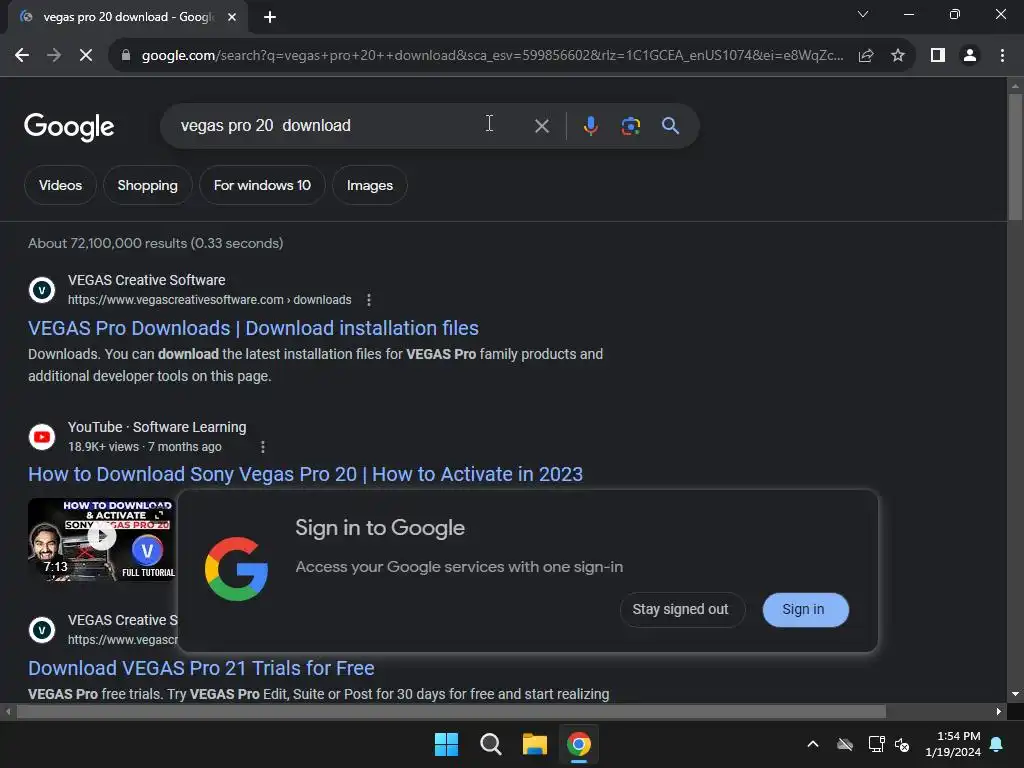Click the Chrome taskbar icon
The width and height of the screenshot is (1024, 768).
click(579, 744)
